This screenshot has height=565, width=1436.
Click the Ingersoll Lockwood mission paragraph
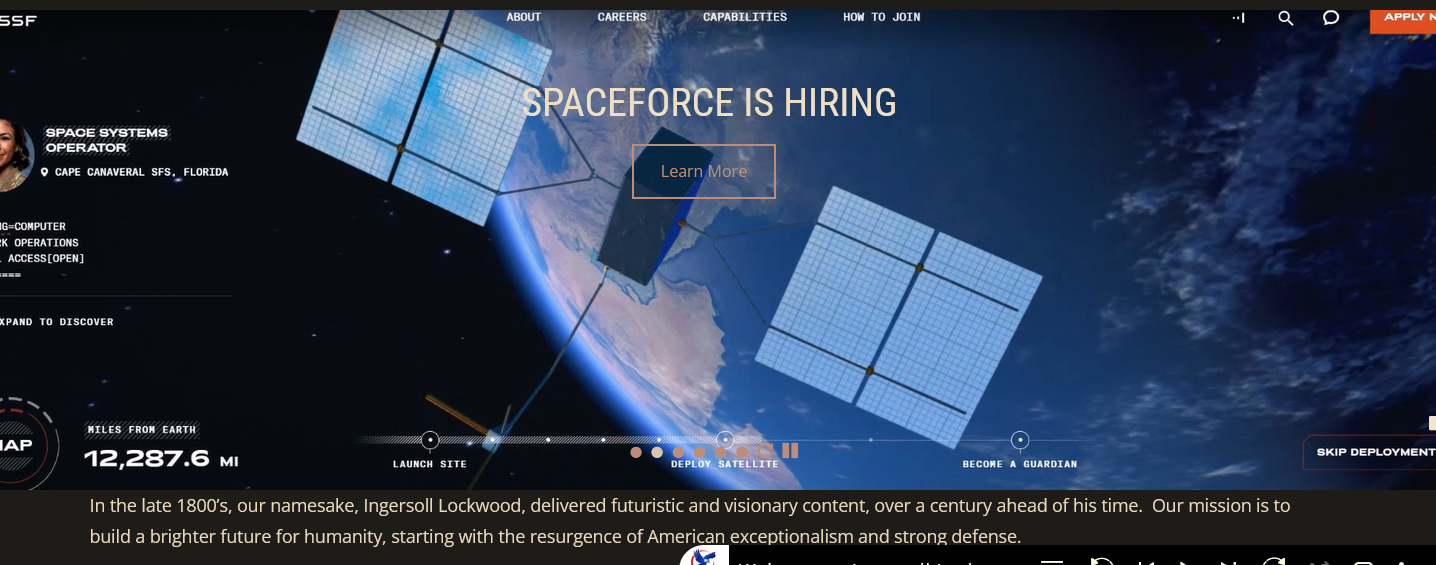[690, 521]
